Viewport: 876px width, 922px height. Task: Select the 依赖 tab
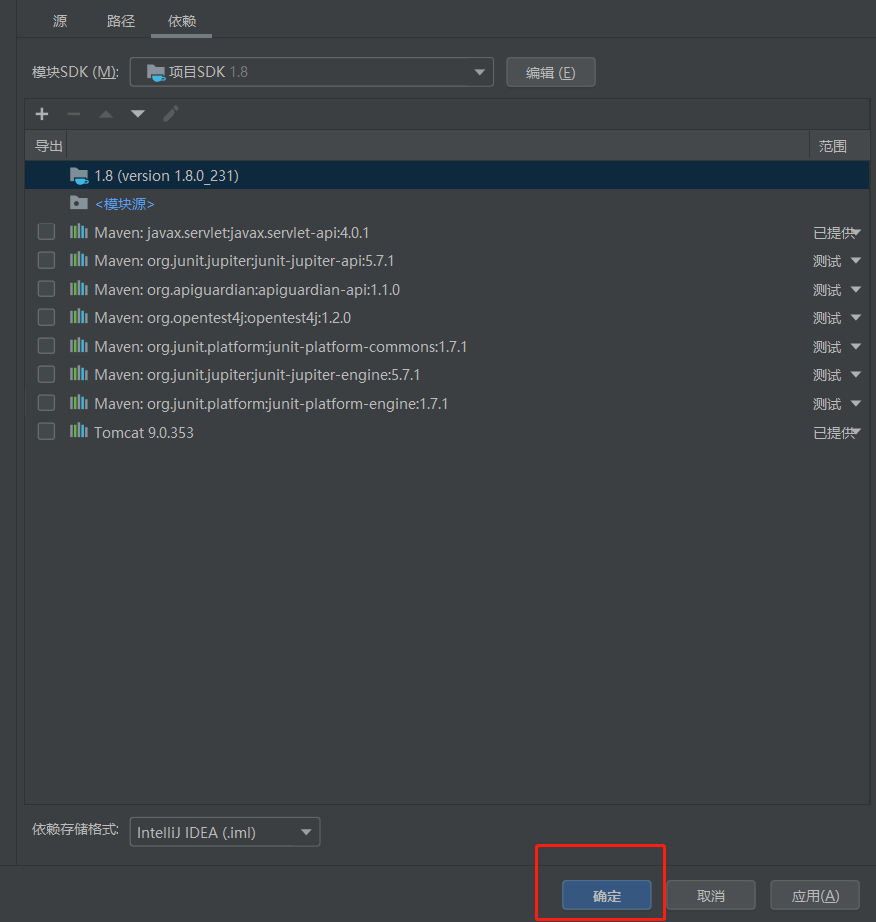182,21
